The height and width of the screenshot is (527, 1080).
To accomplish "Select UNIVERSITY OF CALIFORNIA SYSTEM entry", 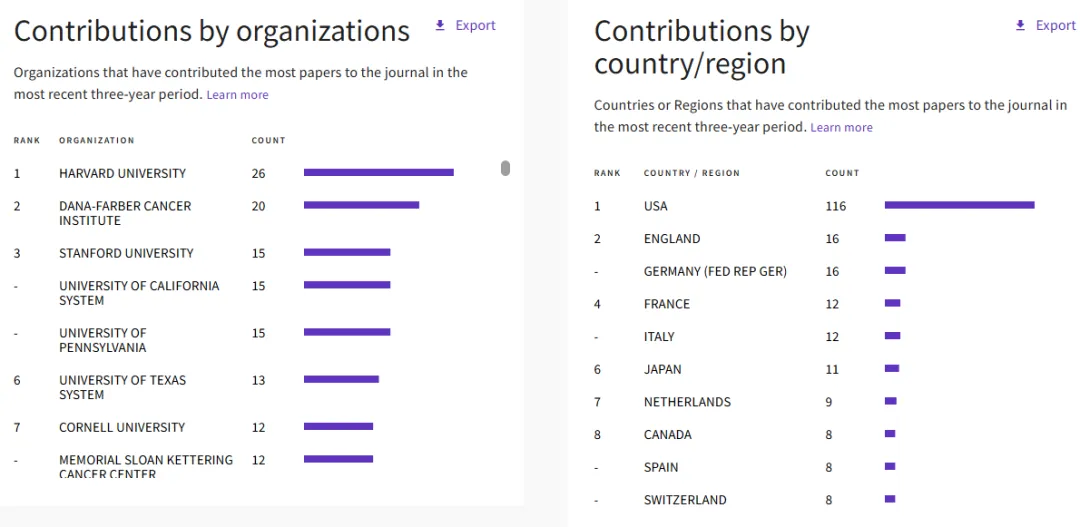I will 139,293.
